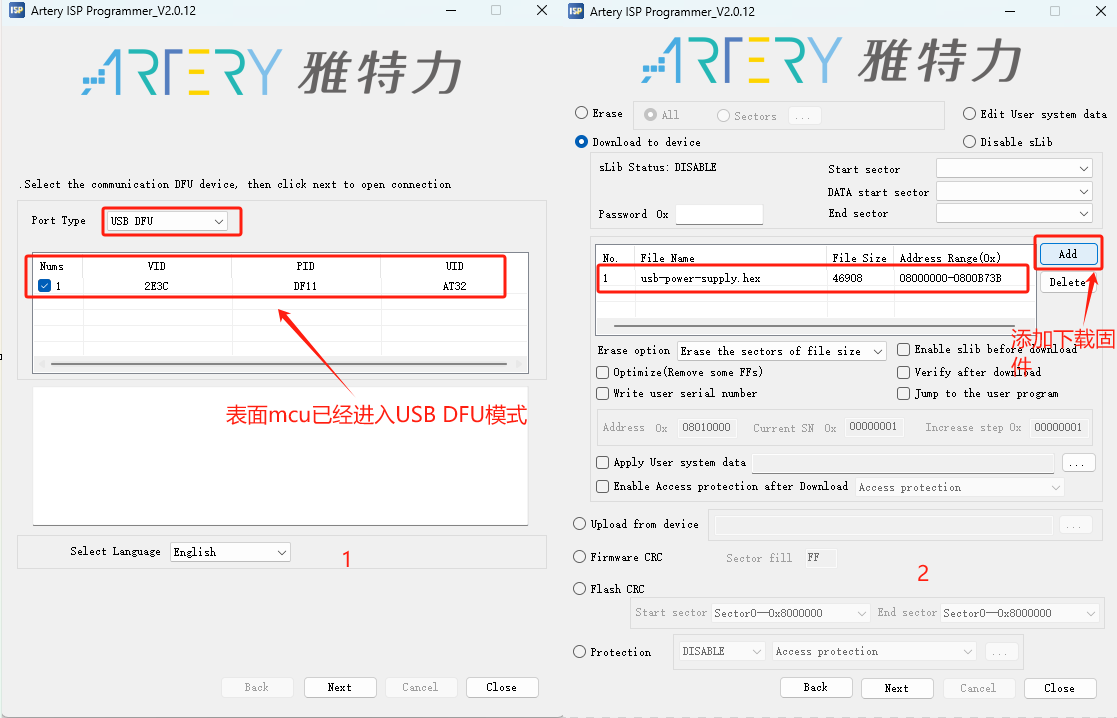
Task: Select UID value AT32 in device table
Action: click(x=454, y=286)
